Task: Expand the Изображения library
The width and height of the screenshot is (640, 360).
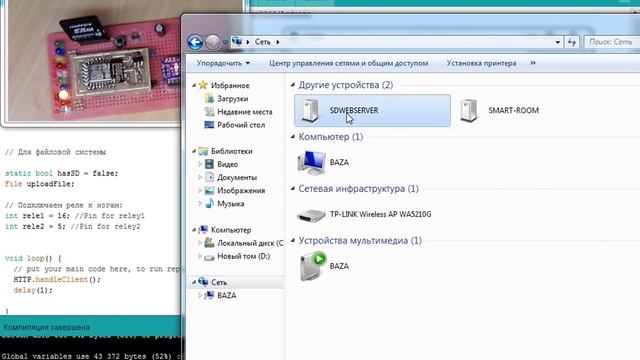Action: 200,190
